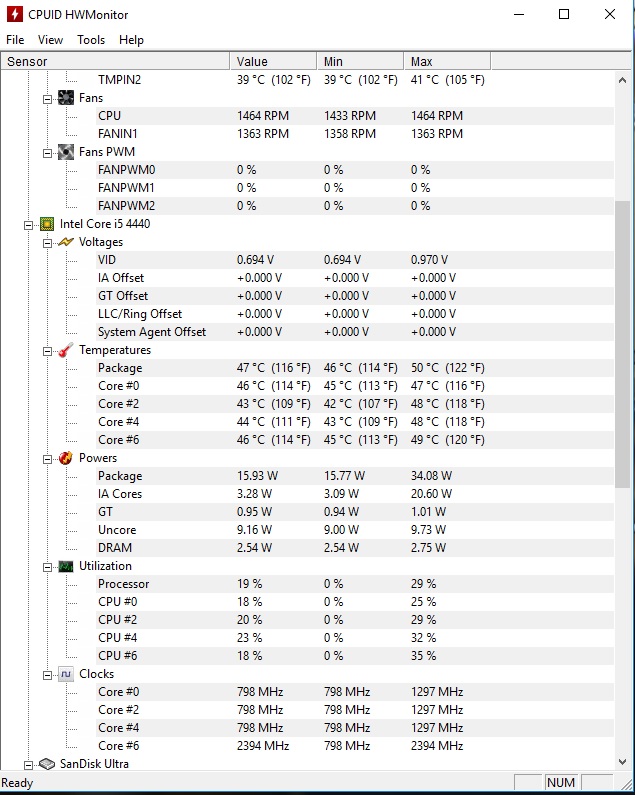Screen dimensions: 635x795
Task: Collapse the Intel Core i5 4440 node
Action: click(29, 224)
